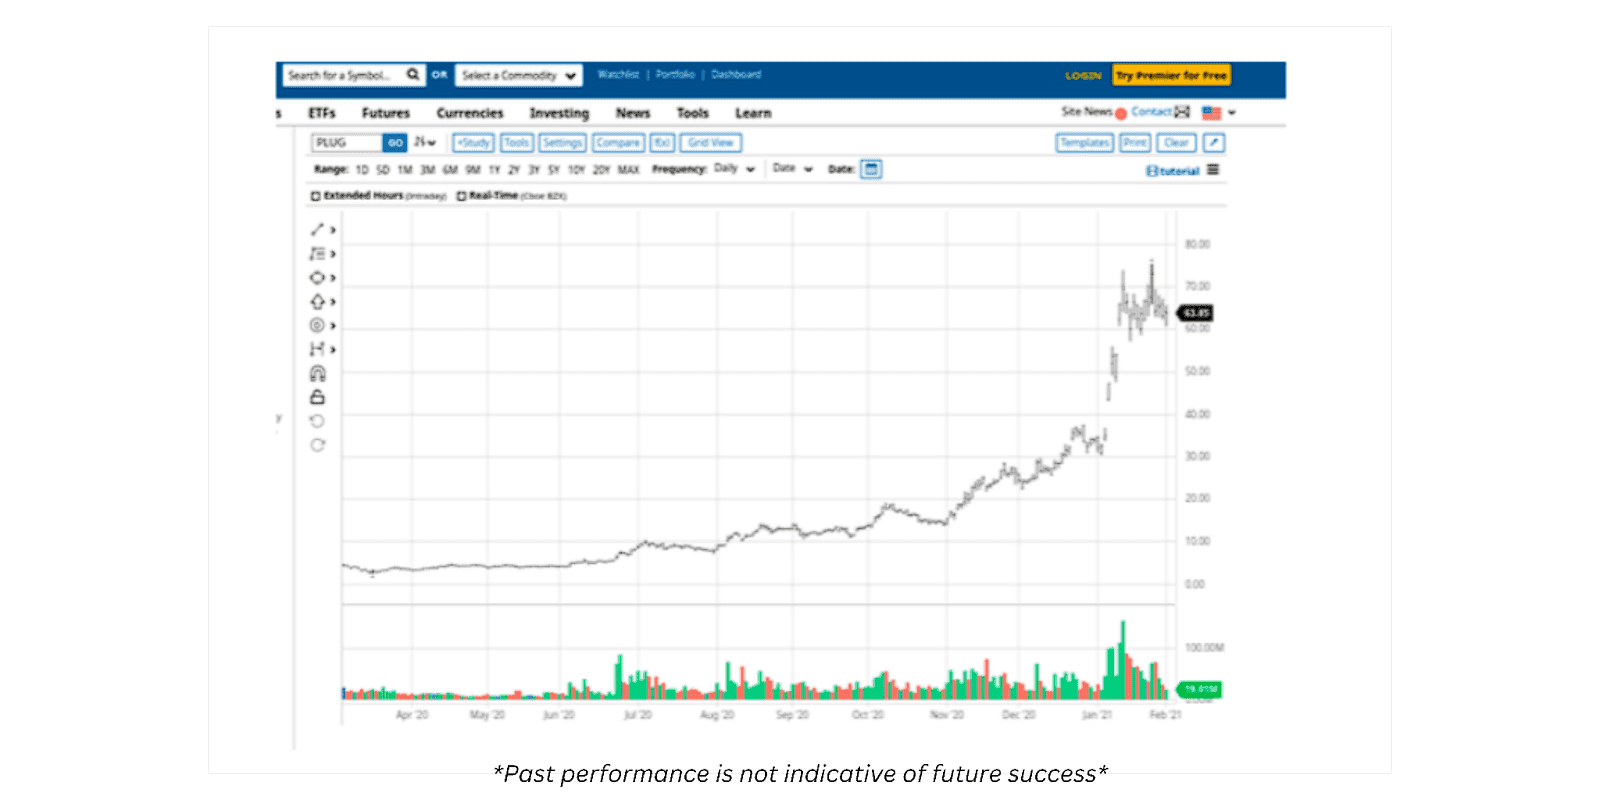The image size is (1600, 800).
Task: Open the Currencies menu
Action: tap(470, 113)
